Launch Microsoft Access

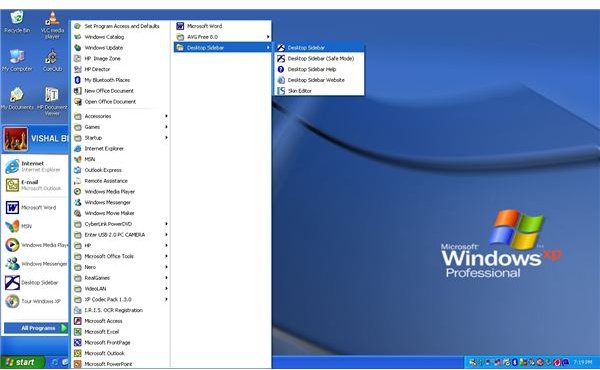click(x=121, y=321)
